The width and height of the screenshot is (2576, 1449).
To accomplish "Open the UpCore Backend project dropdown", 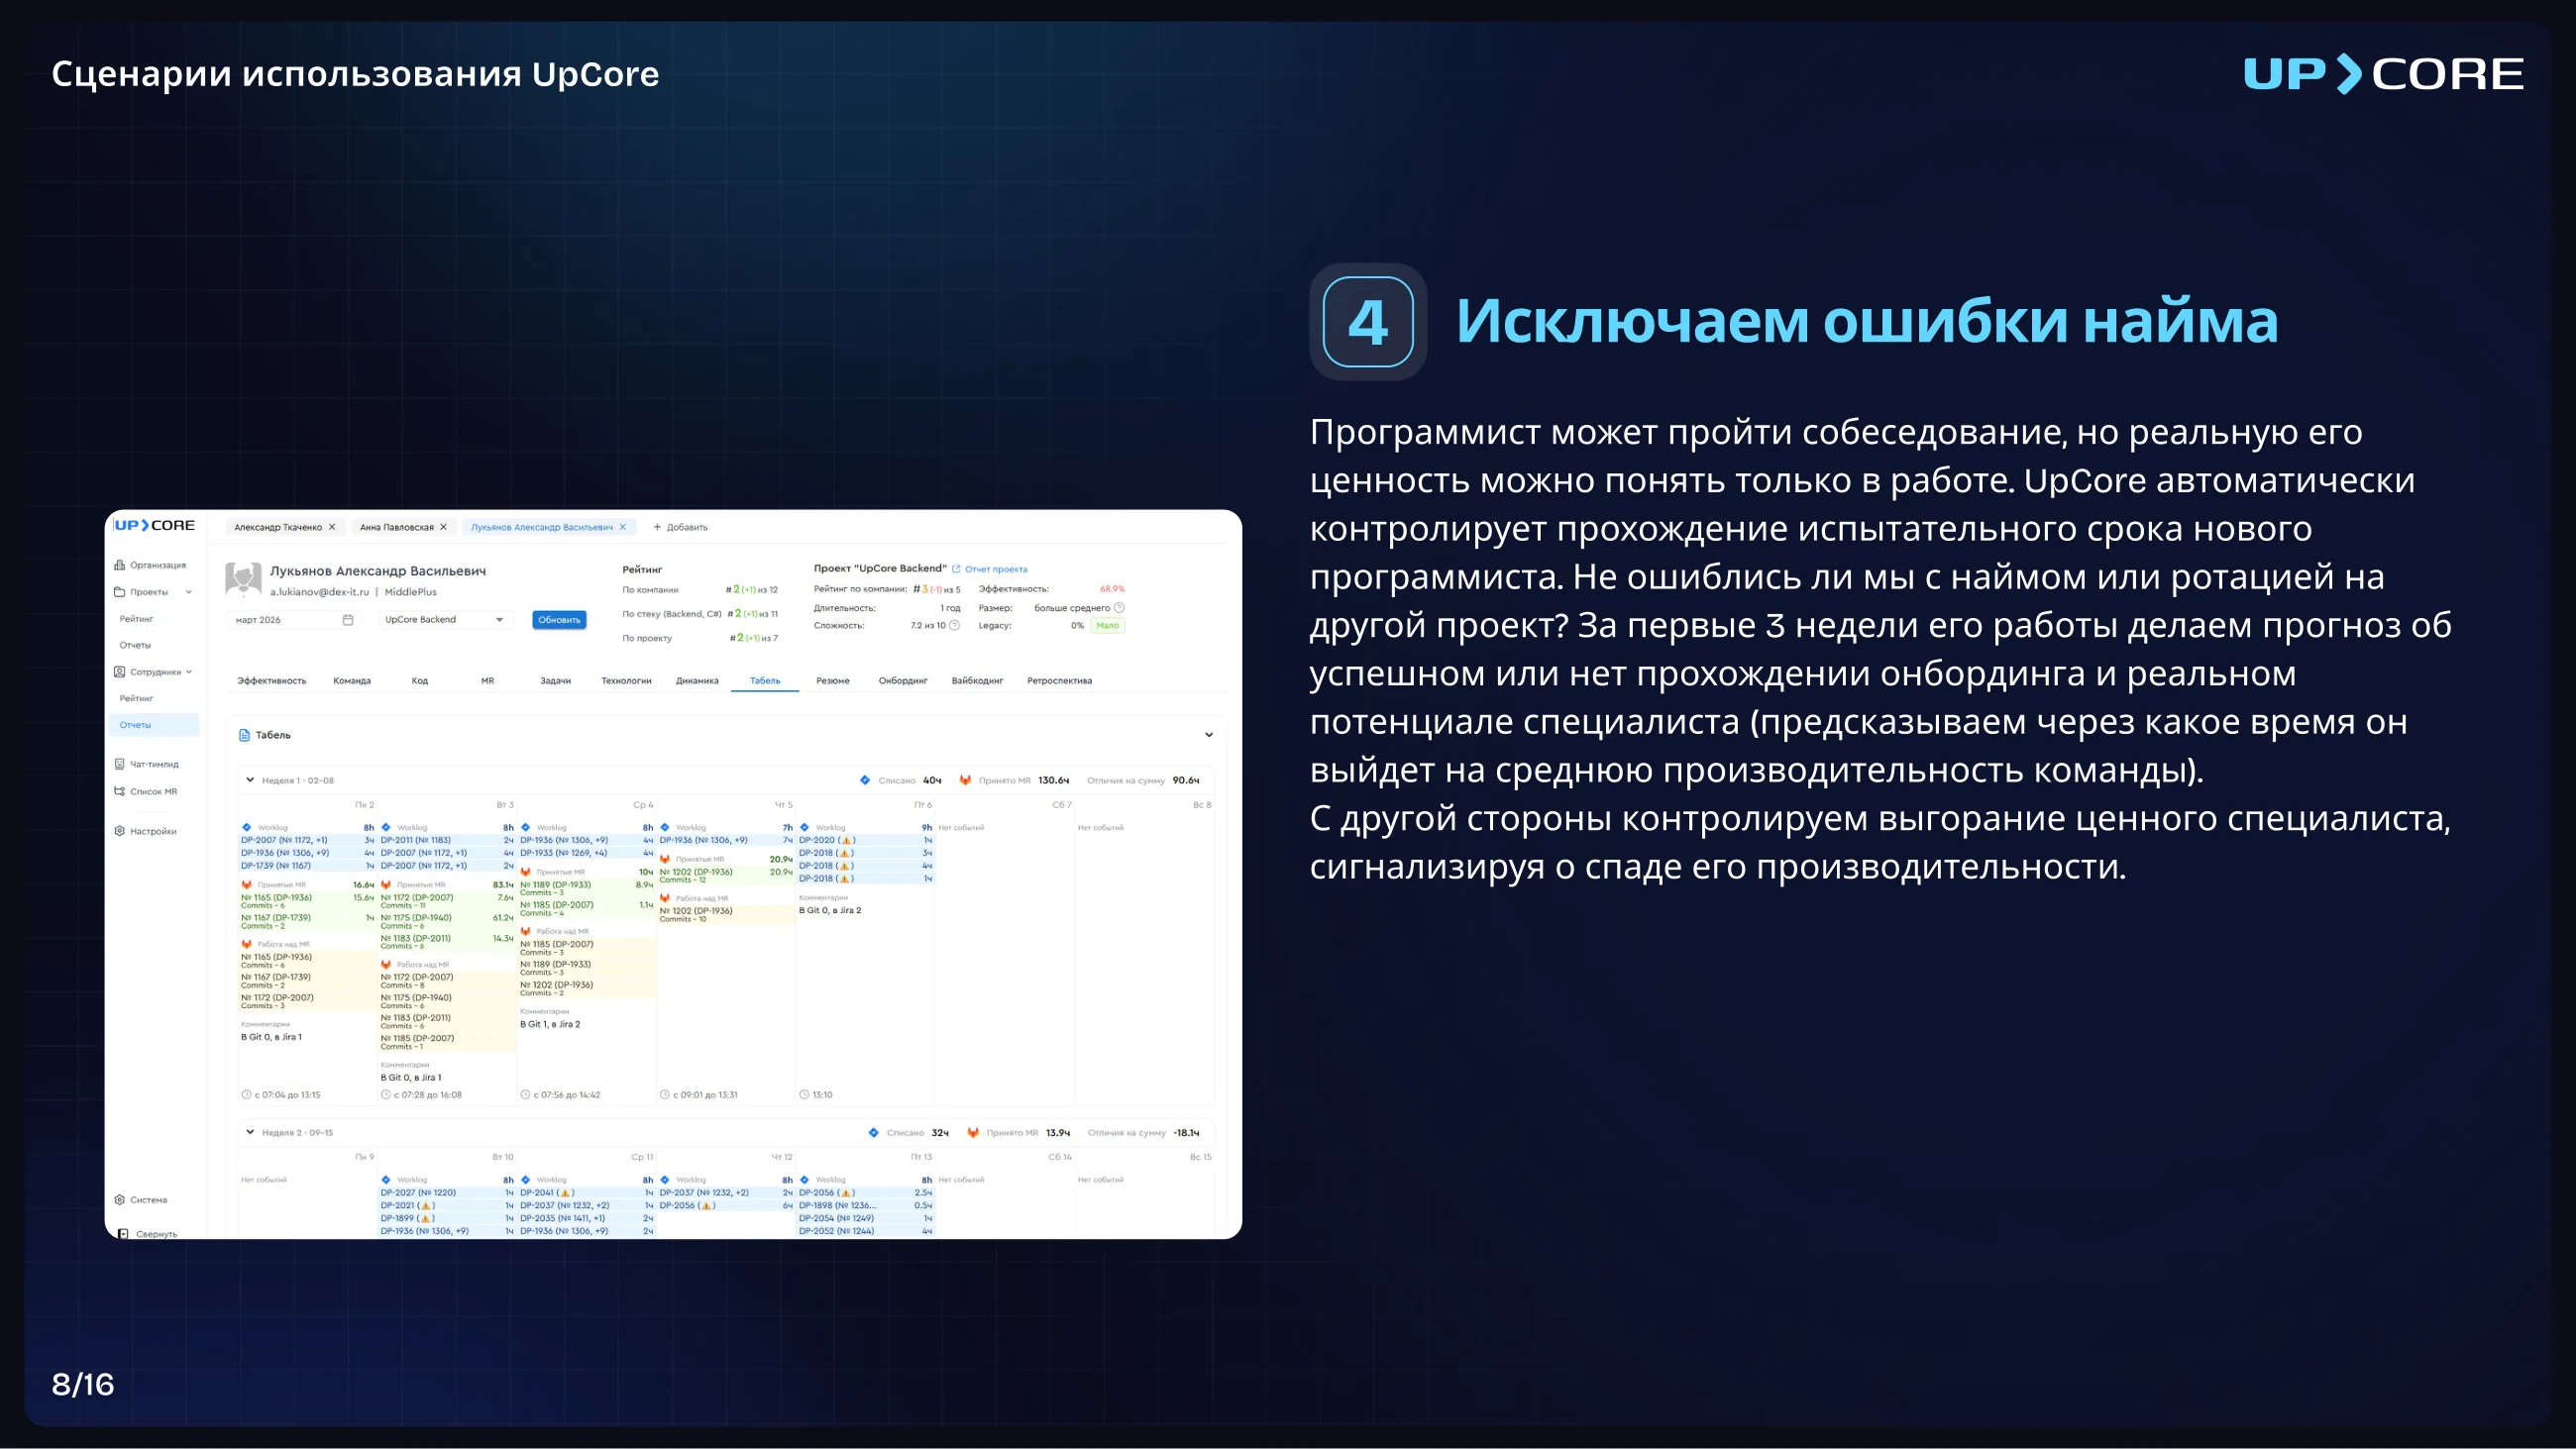I will click(445, 620).
